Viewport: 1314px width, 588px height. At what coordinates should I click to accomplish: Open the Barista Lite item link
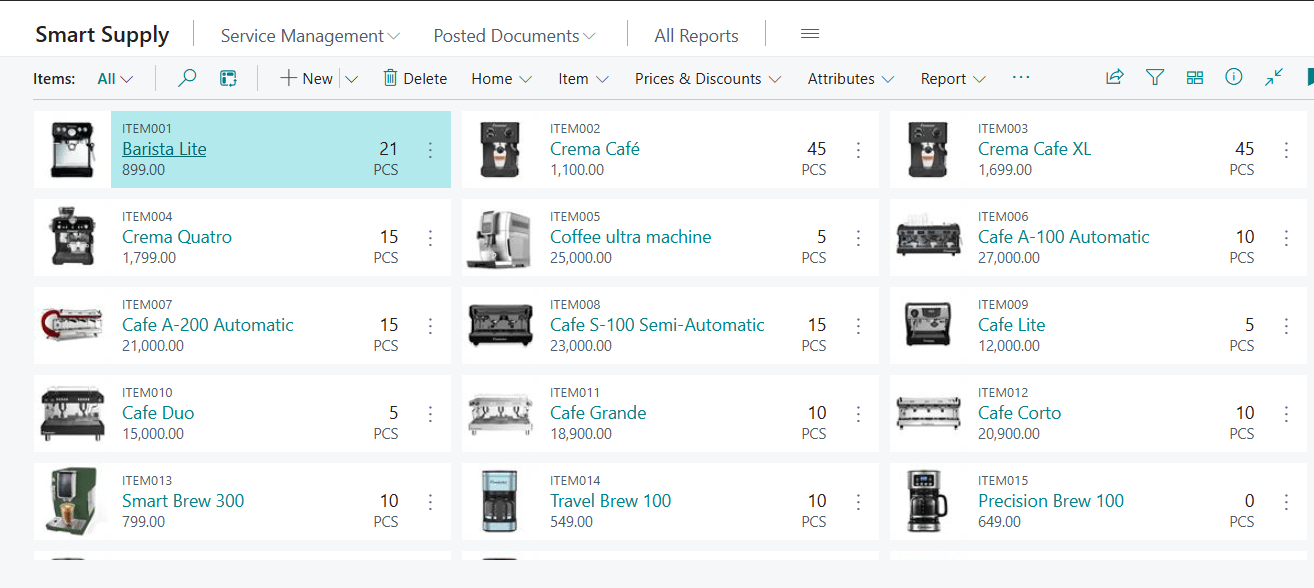coord(164,149)
